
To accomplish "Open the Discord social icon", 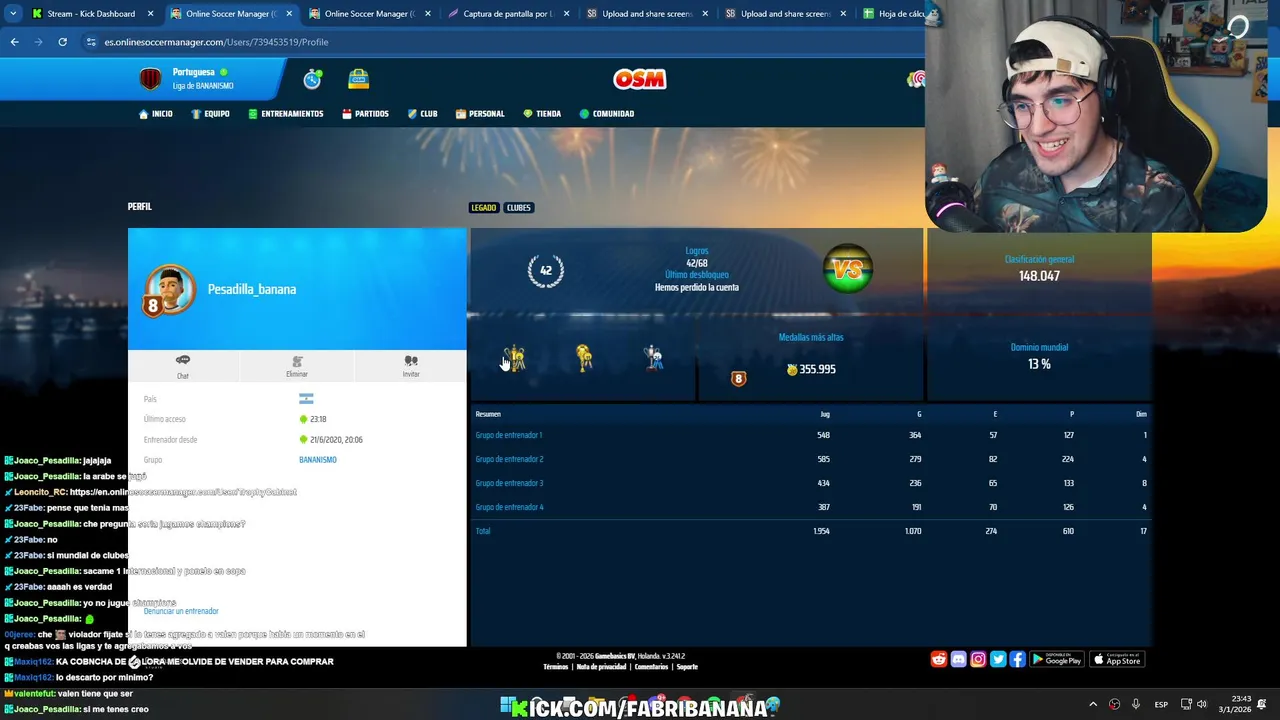I will [959, 659].
